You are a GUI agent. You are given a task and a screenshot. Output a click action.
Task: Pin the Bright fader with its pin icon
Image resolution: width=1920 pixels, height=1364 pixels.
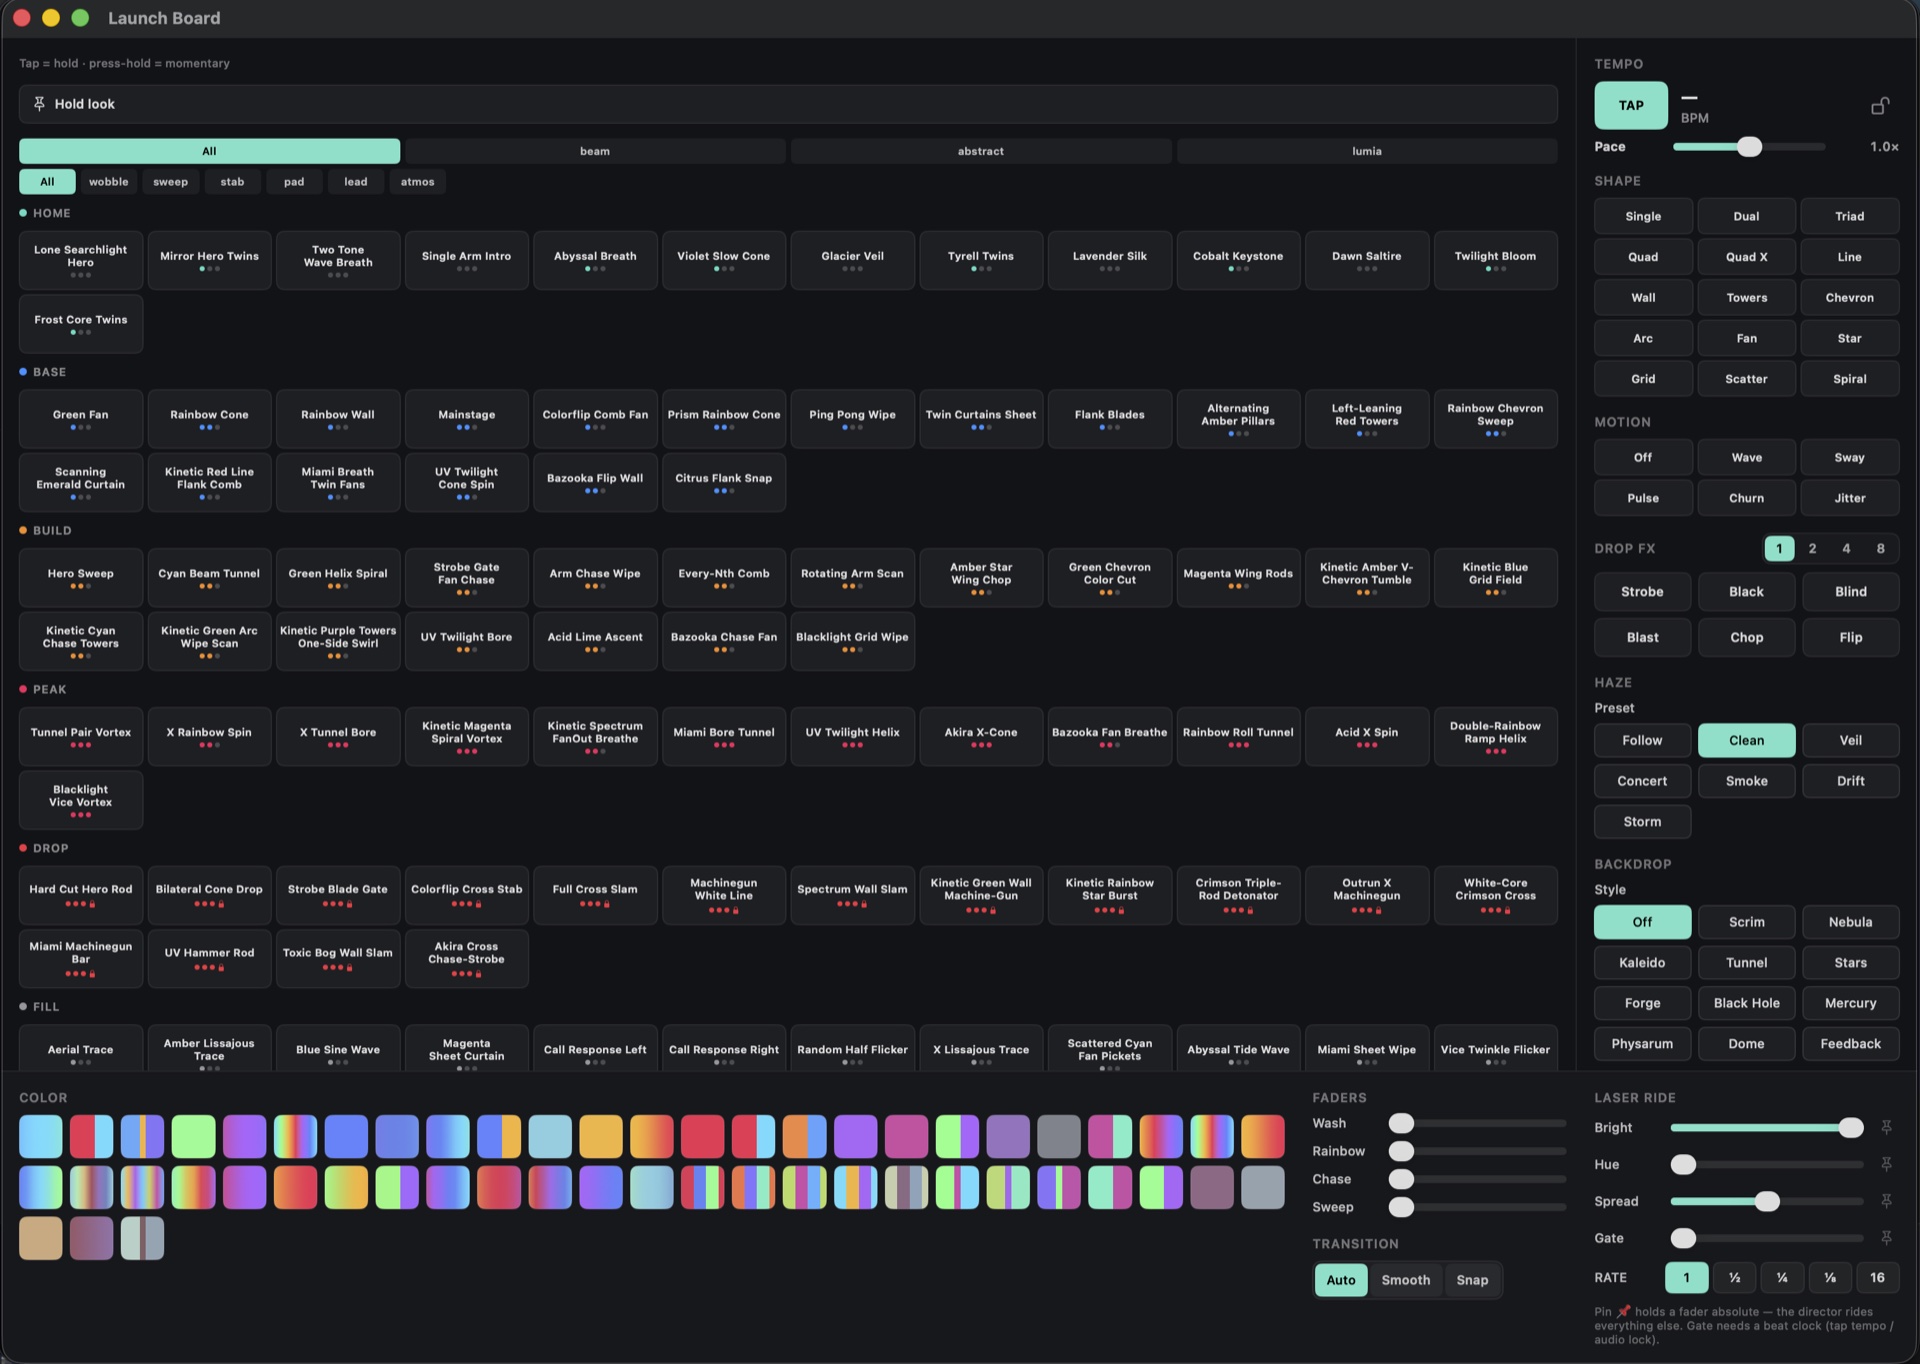pyautogui.click(x=1886, y=1127)
